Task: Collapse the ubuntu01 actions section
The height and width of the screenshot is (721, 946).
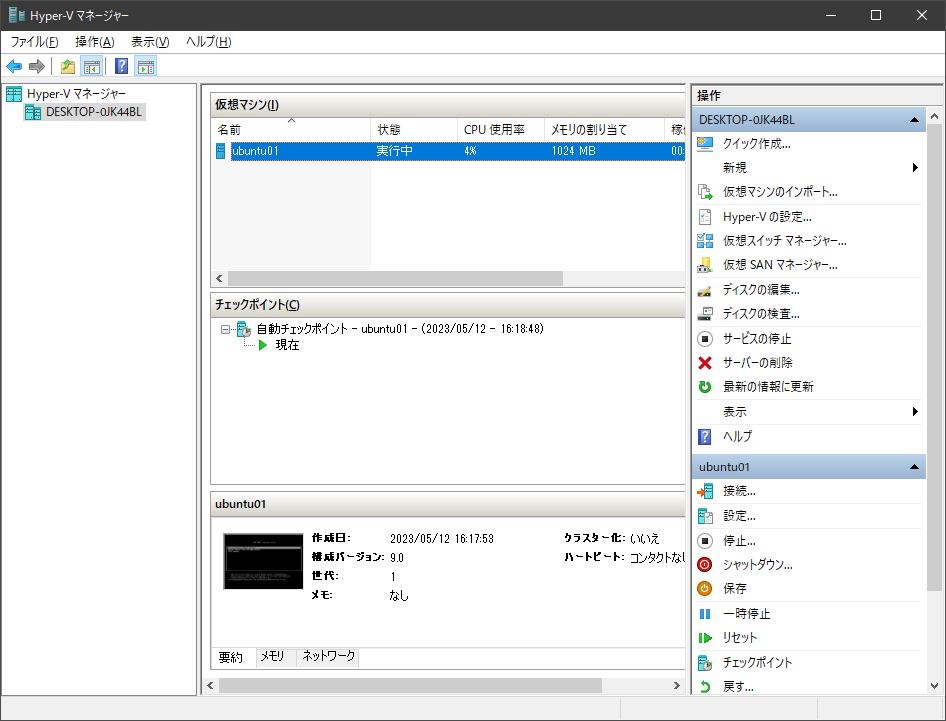Action: 914,466
